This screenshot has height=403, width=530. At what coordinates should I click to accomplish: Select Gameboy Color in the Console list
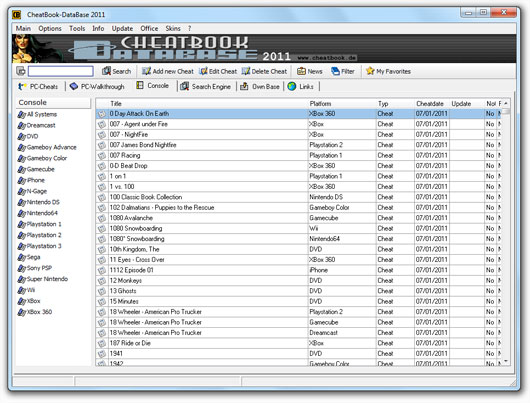(47, 158)
